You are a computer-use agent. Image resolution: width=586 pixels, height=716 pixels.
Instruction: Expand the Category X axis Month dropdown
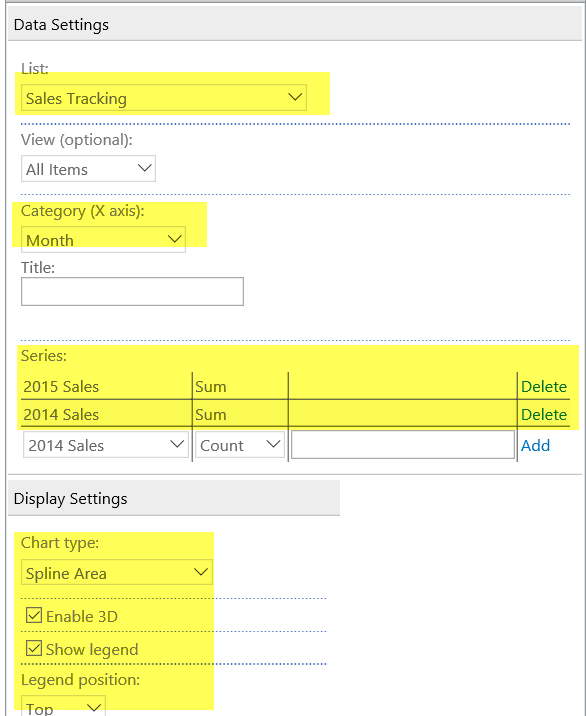click(103, 239)
